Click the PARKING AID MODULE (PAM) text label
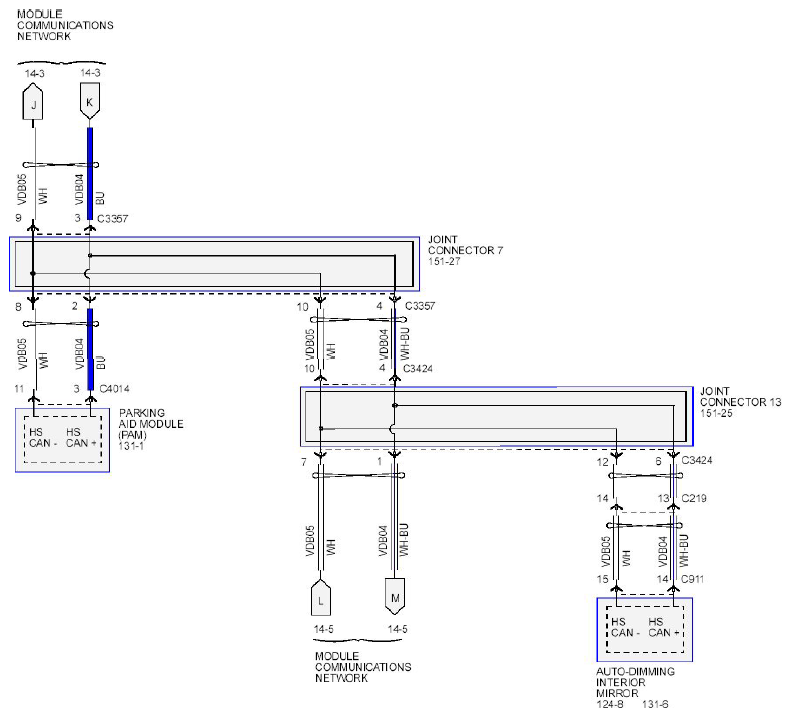Image resolution: width=791 pixels, height=717 pixels. point(152,424)
